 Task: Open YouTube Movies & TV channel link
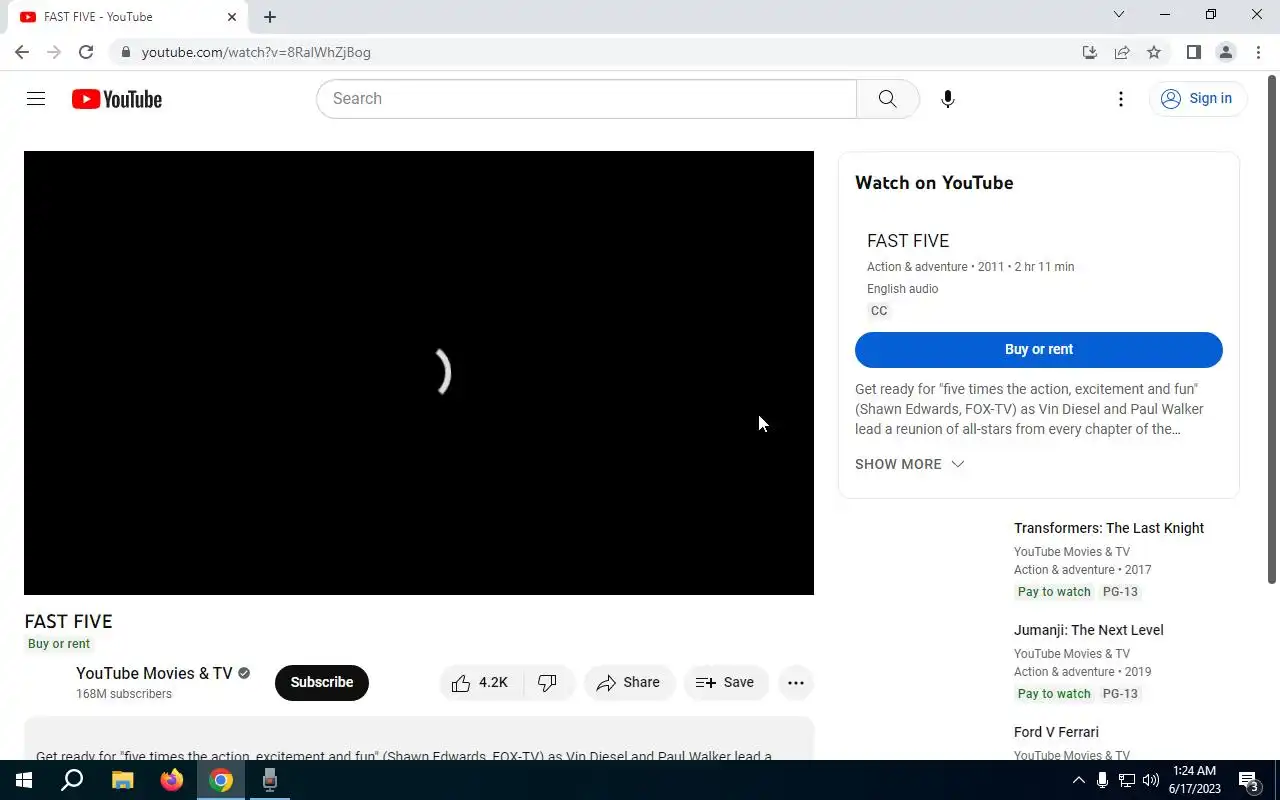pyautogui.click(x=154, y=673)
